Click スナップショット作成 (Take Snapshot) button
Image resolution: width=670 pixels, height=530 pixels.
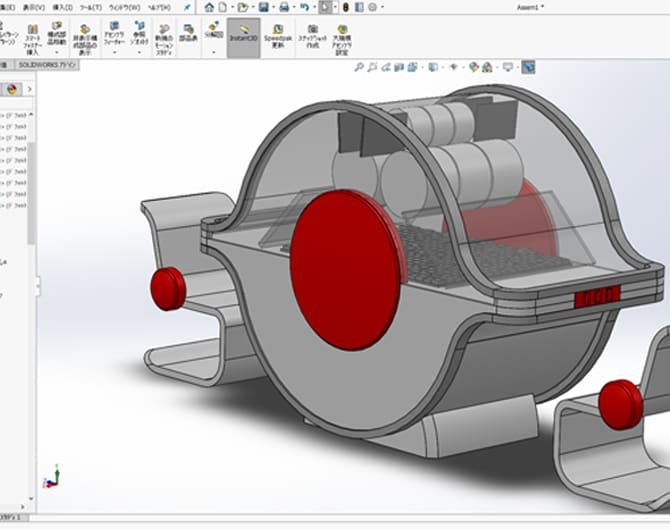pos(312,35)
